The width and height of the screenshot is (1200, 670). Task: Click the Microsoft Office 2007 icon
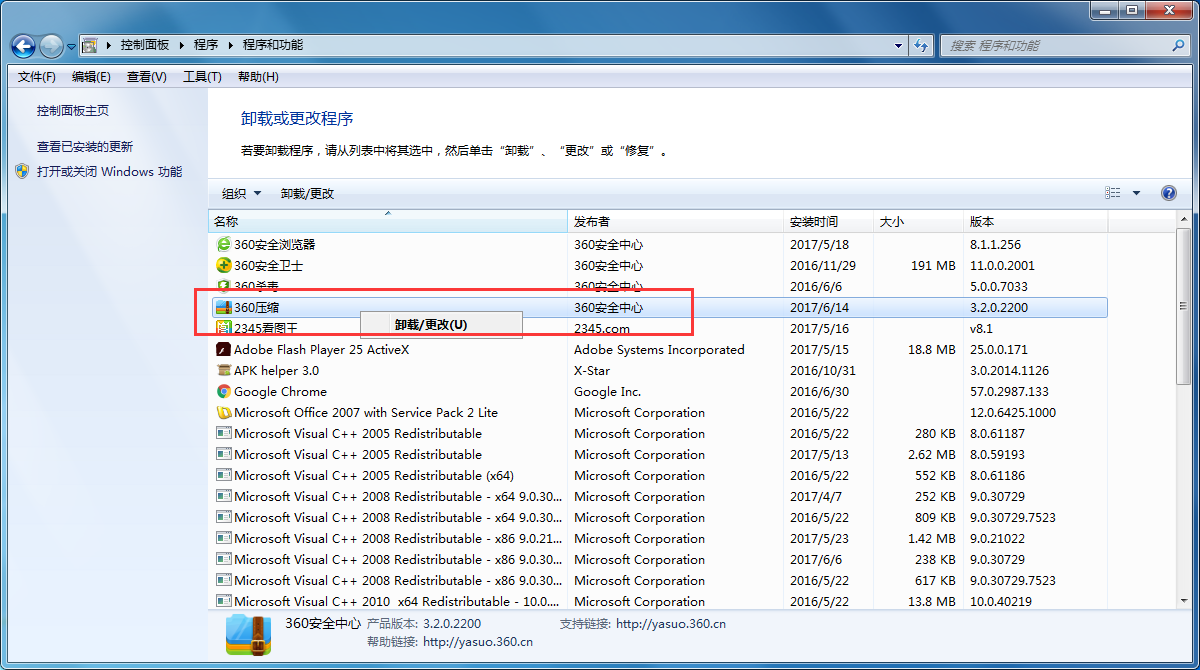pyautogui.click(x=224, y=412)
